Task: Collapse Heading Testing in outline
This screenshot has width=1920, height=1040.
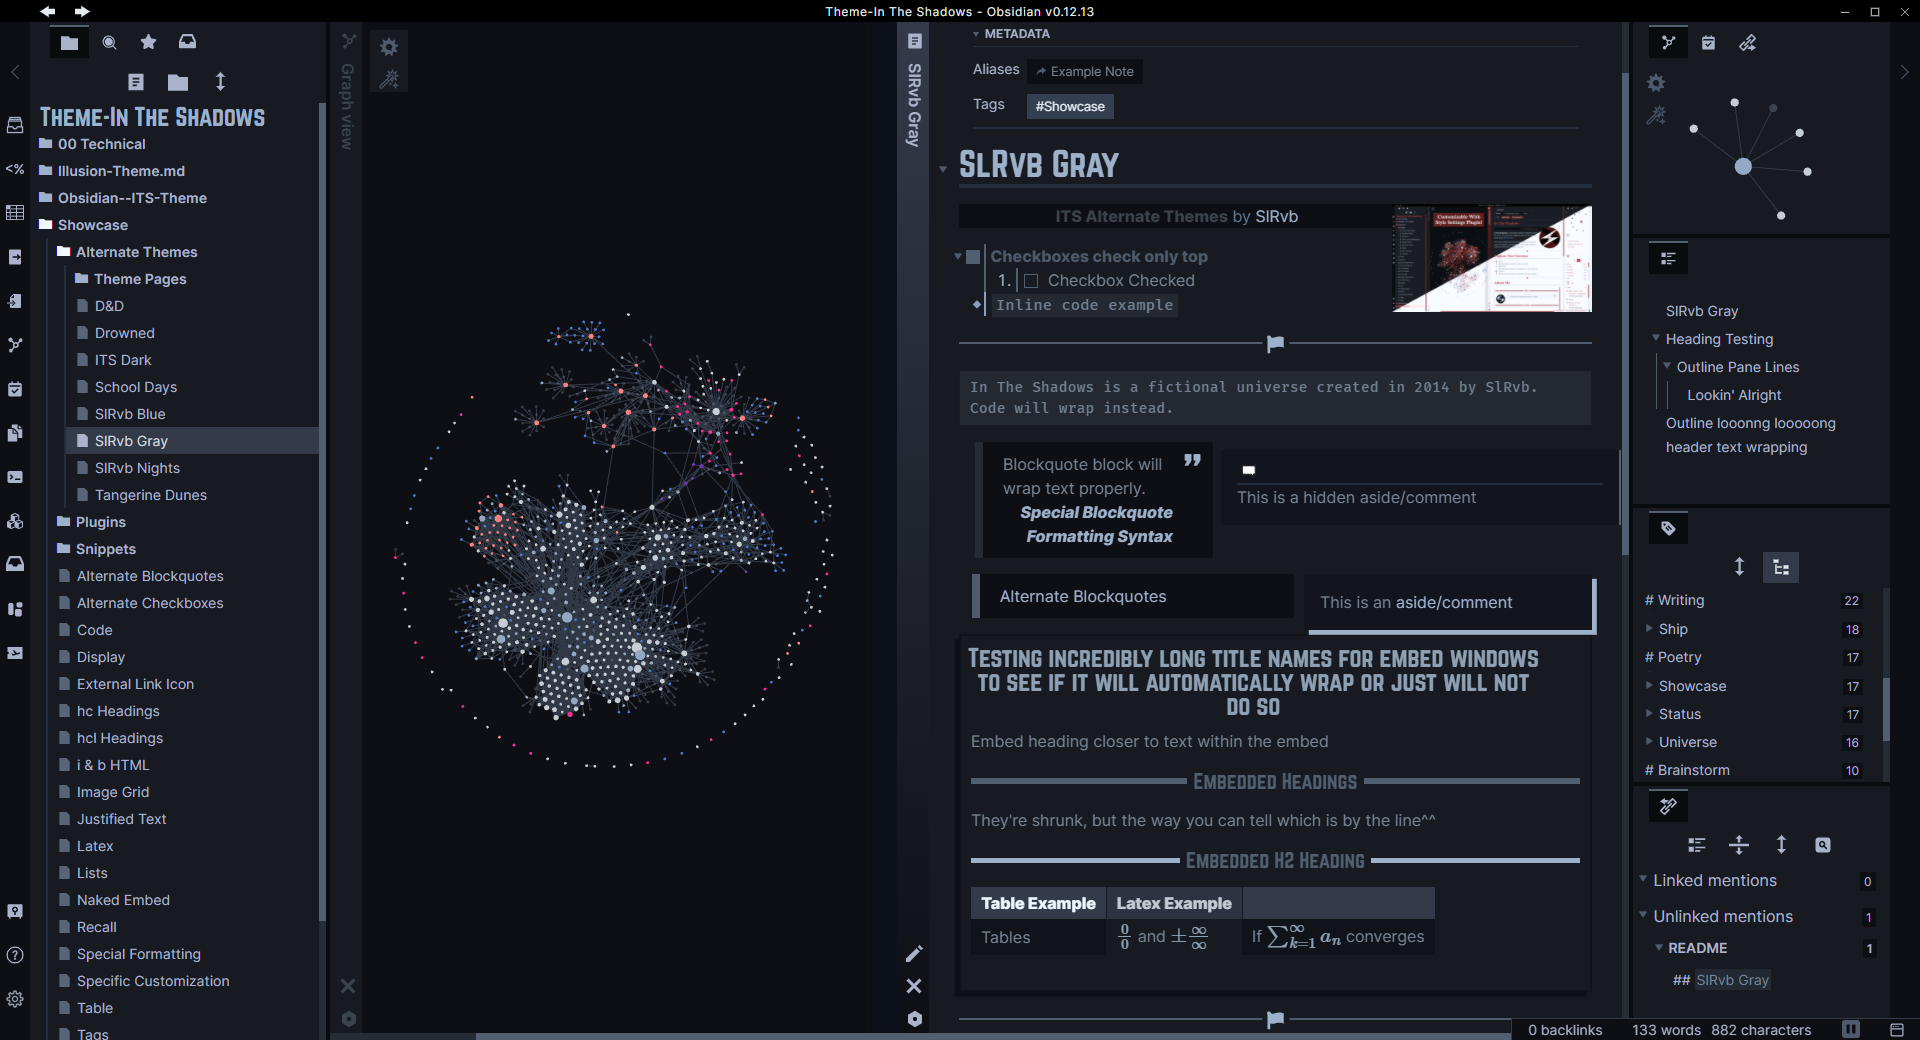Action: (1656, 338)
